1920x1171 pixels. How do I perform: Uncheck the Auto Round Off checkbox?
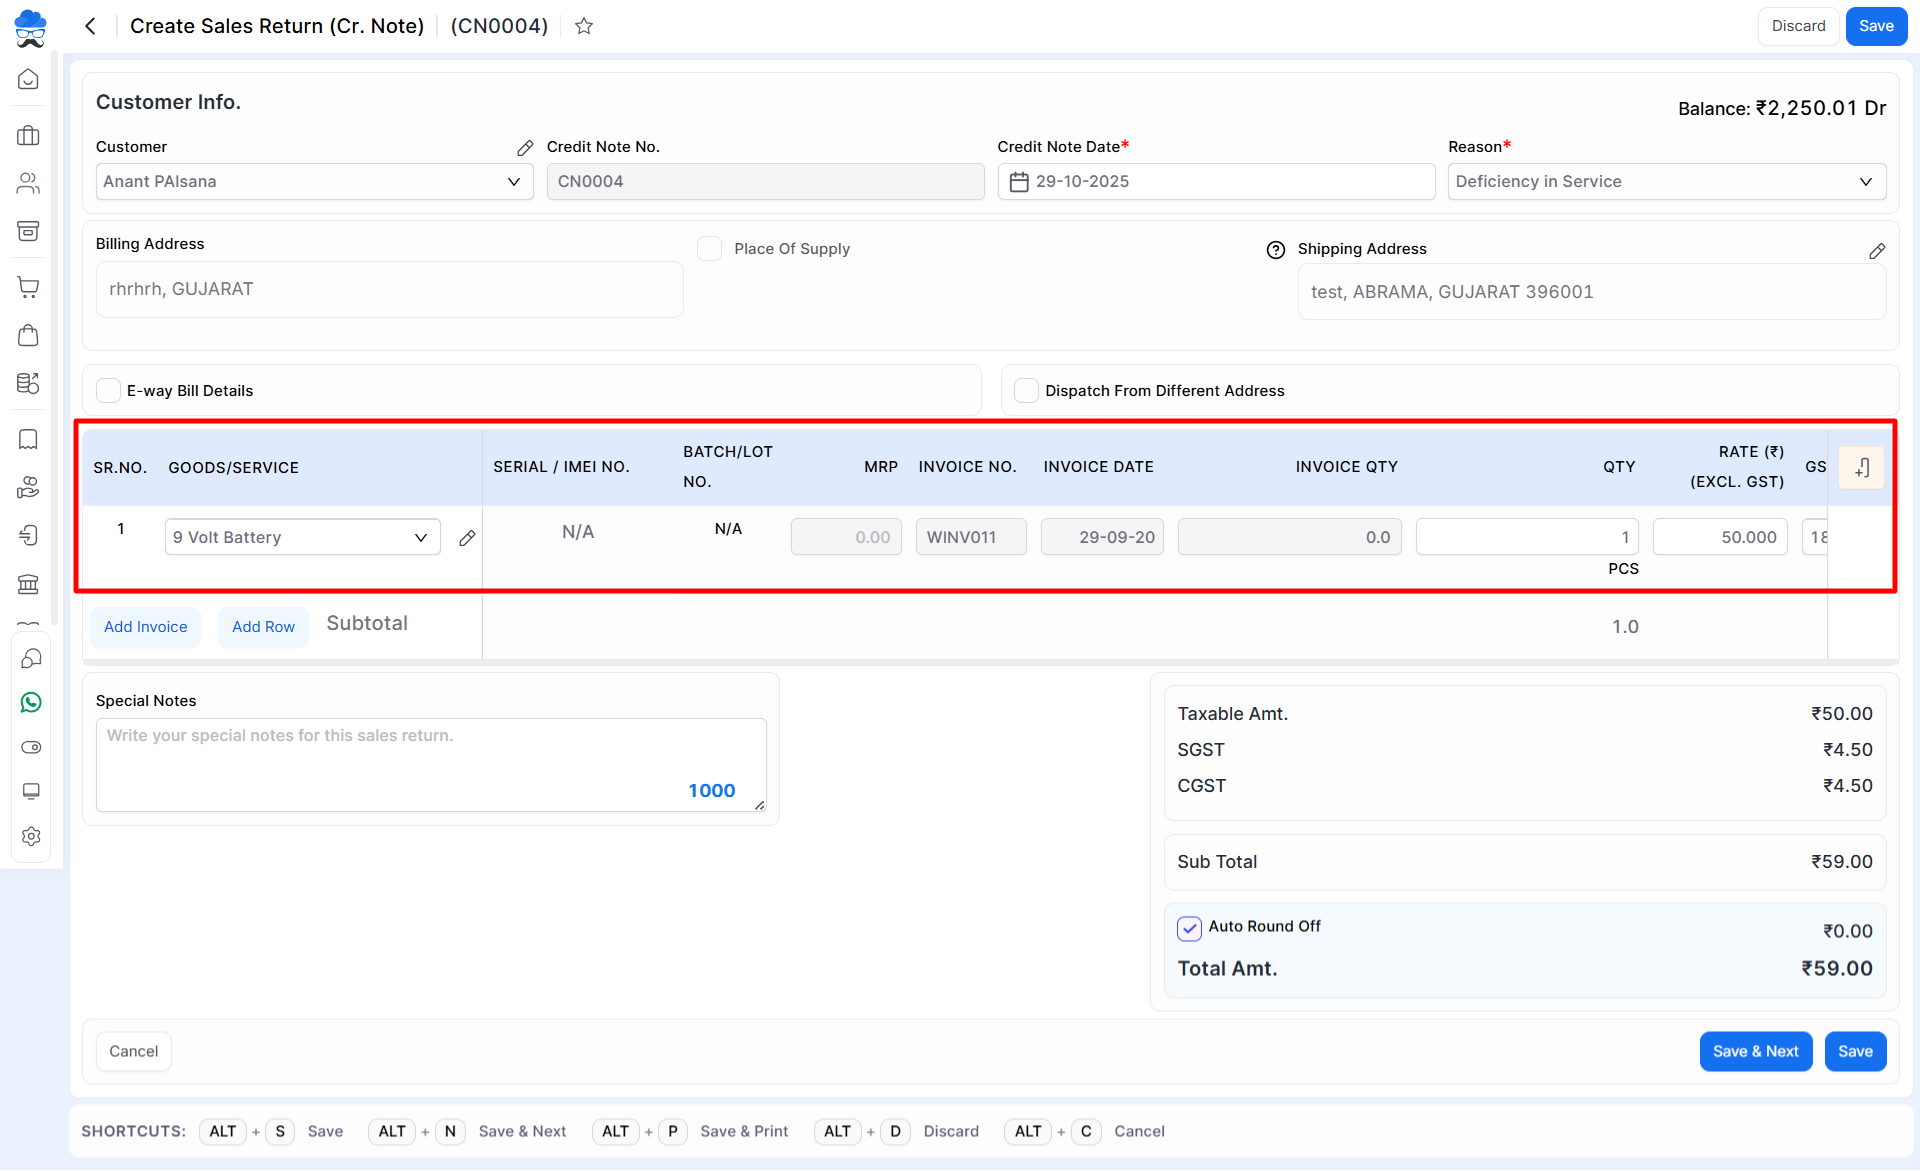point(1189,928)
